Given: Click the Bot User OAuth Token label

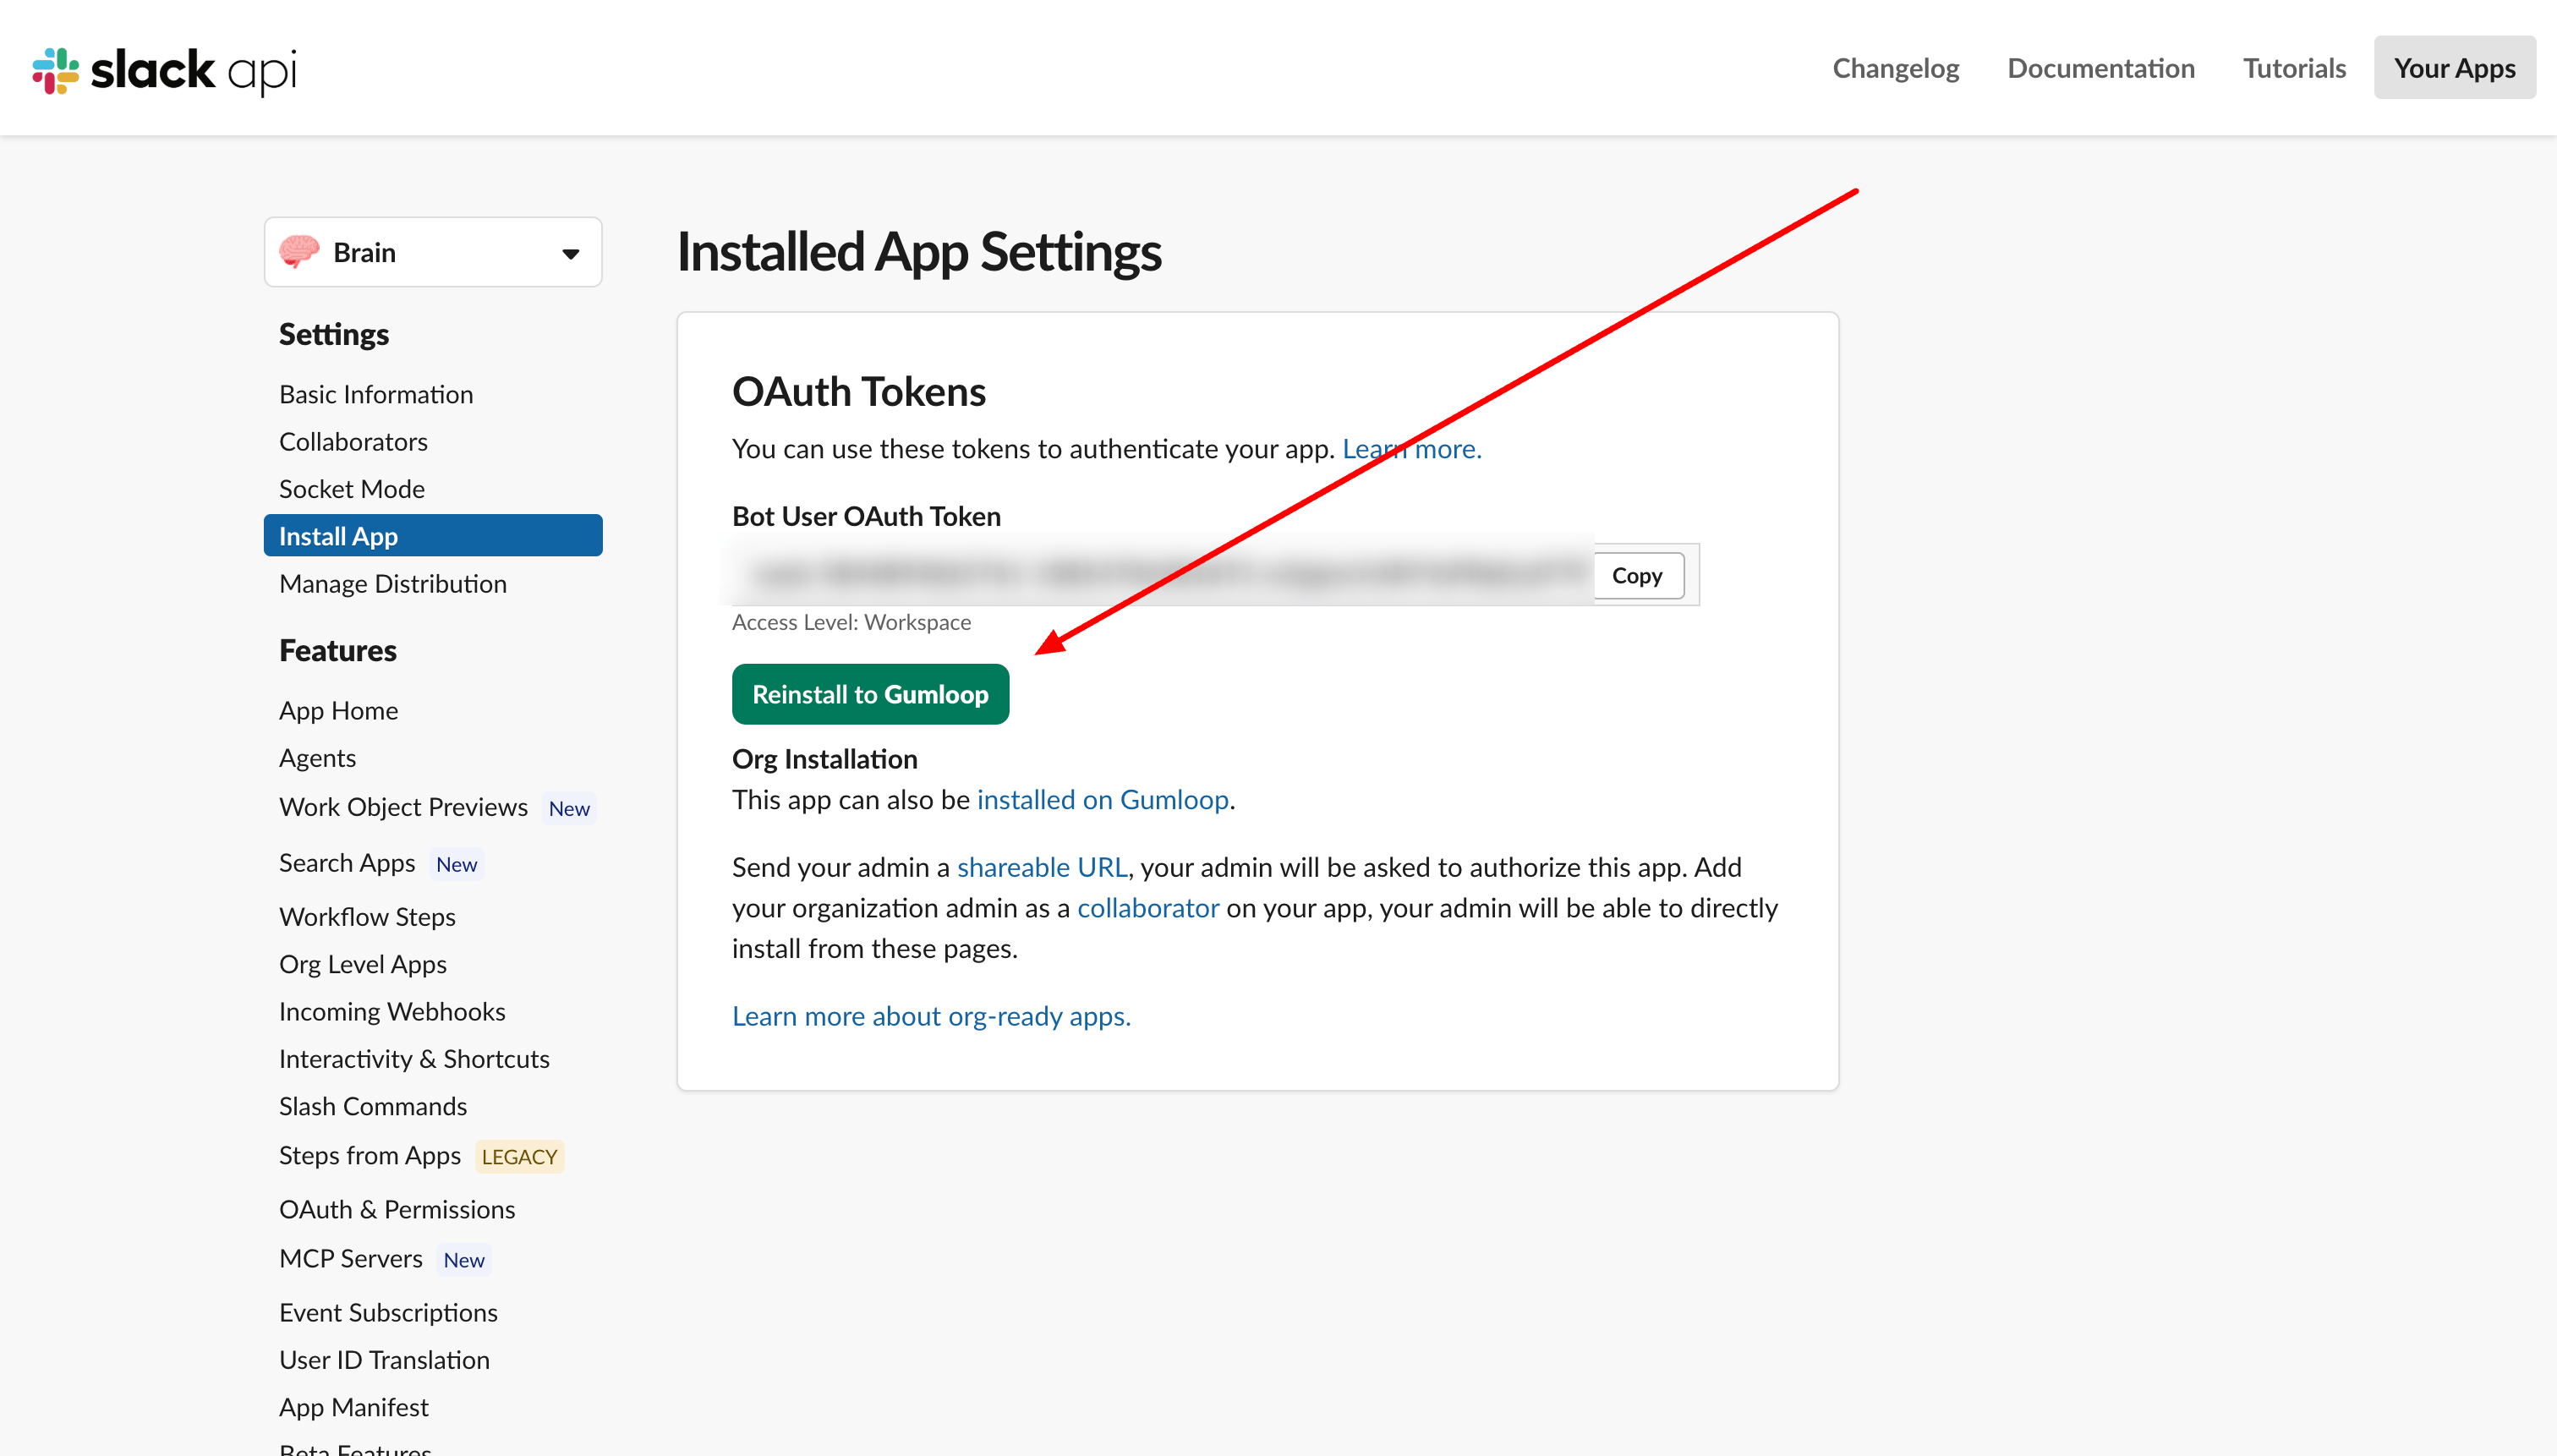Looking at the screenshot, I should point(866,516).
